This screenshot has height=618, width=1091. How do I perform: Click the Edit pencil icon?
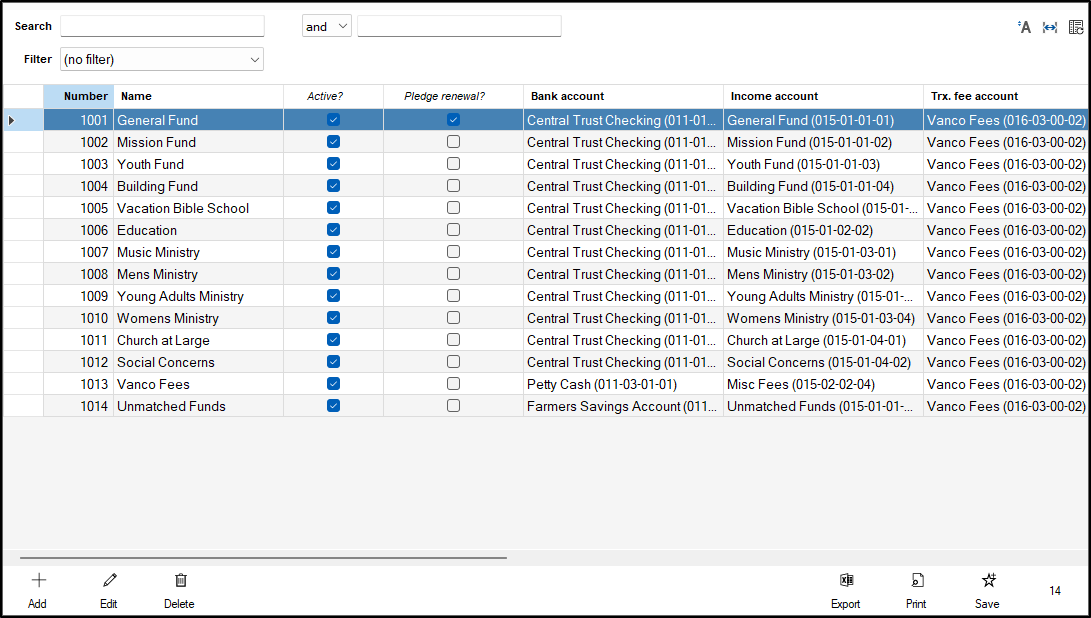click(109, 580)
